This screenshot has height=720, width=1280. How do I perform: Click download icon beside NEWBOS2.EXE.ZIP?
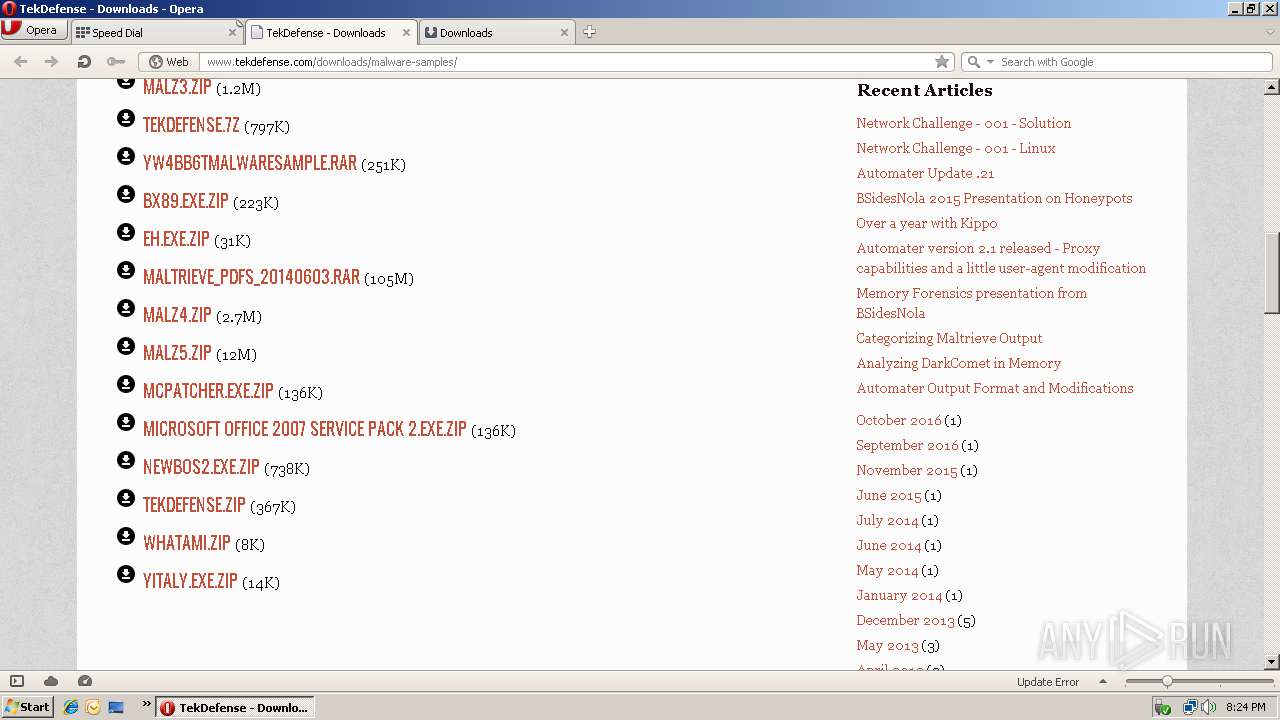126,460
